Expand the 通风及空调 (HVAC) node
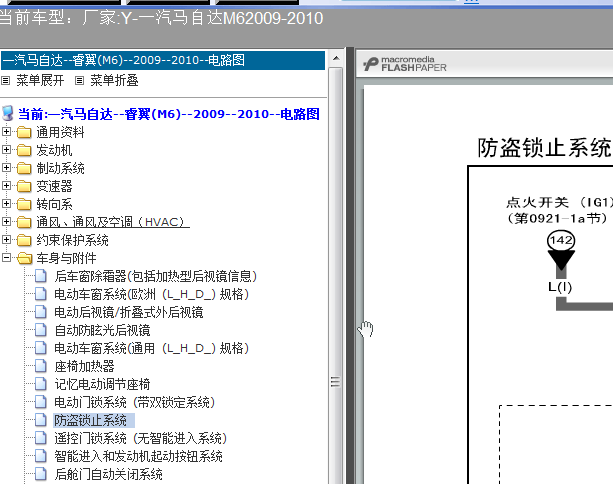613x484 pixels. [6, 222]
